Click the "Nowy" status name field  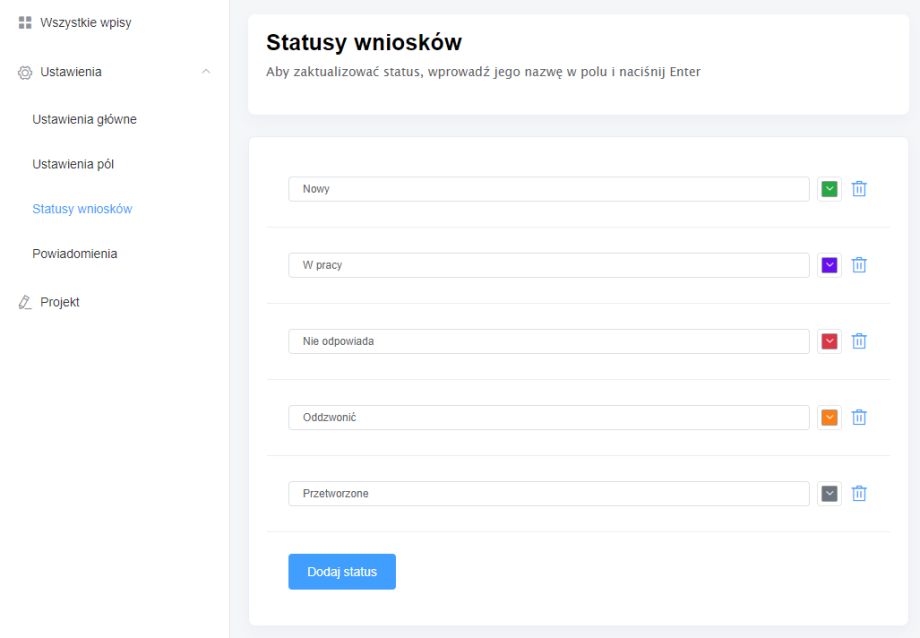point(548,189)
